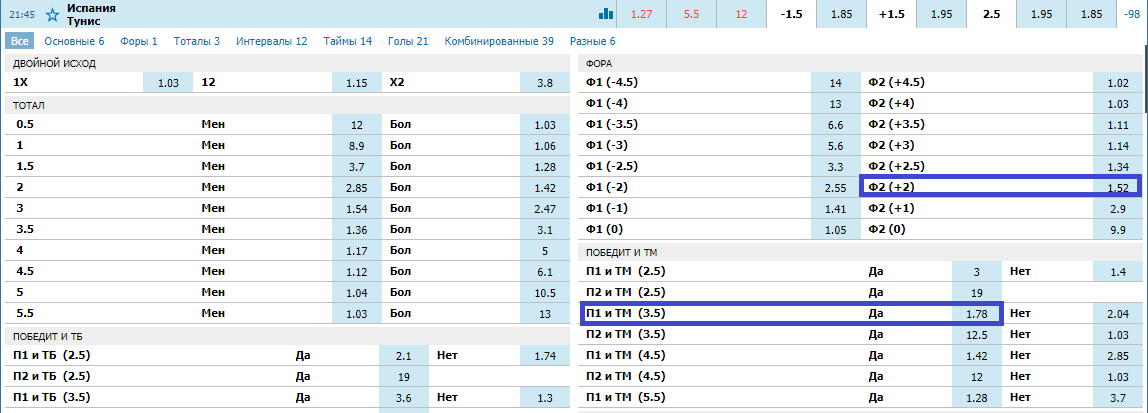Bet total 4 over at 5
Image resolution: width=1148 pixels, height=413 pixels.
pos(545,251)
